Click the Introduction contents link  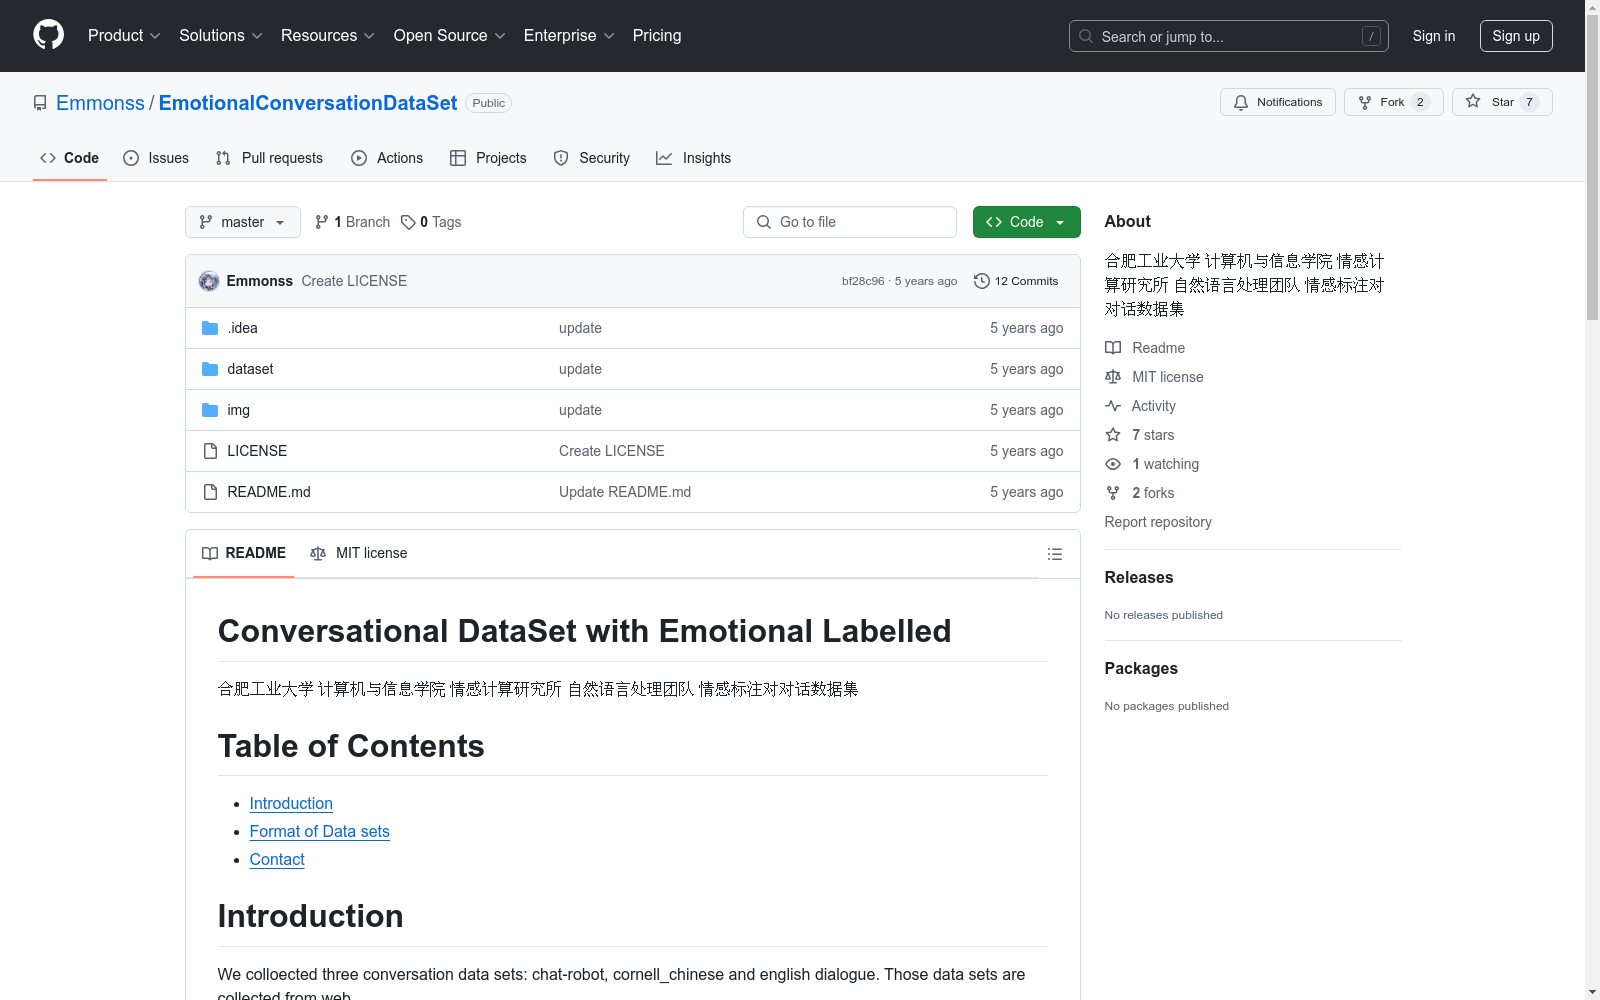pyautogui.click(x=291, y=803)
